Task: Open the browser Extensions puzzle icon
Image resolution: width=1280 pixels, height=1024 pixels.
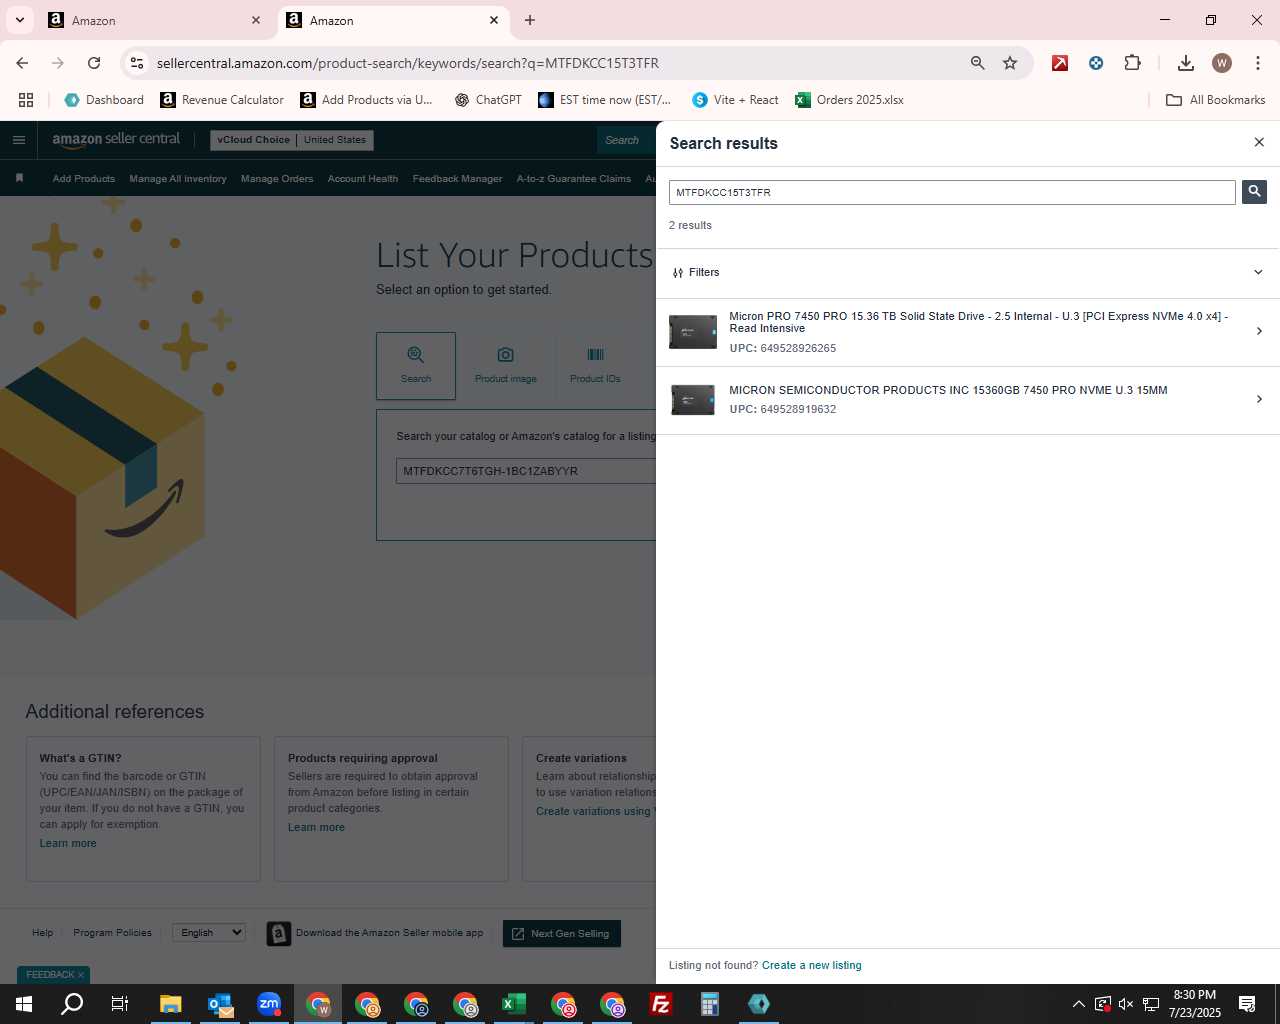Action: click(x=1132, y=63)
